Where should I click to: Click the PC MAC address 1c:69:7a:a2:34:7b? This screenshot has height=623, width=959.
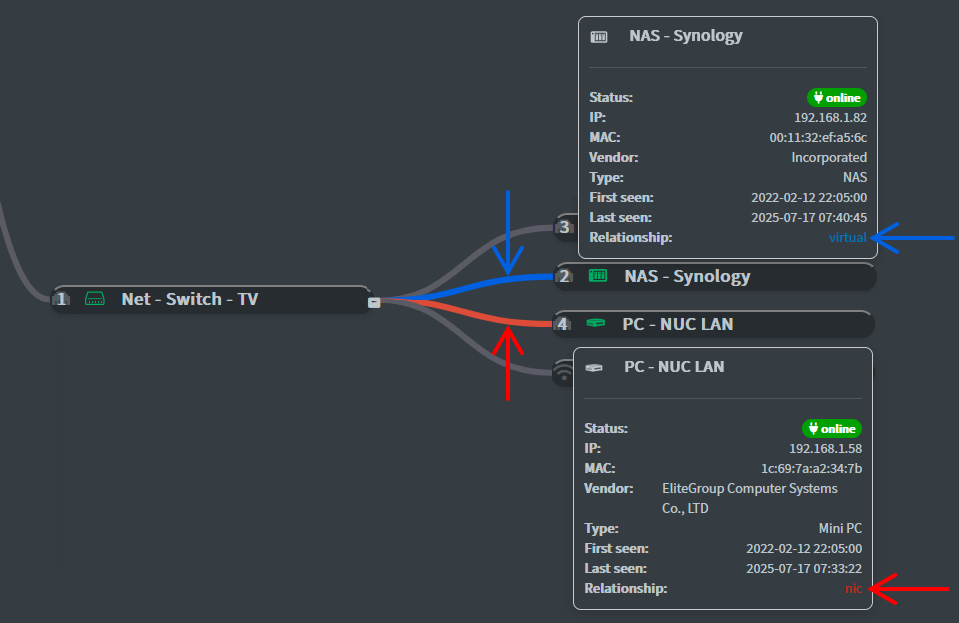[811, 469]
